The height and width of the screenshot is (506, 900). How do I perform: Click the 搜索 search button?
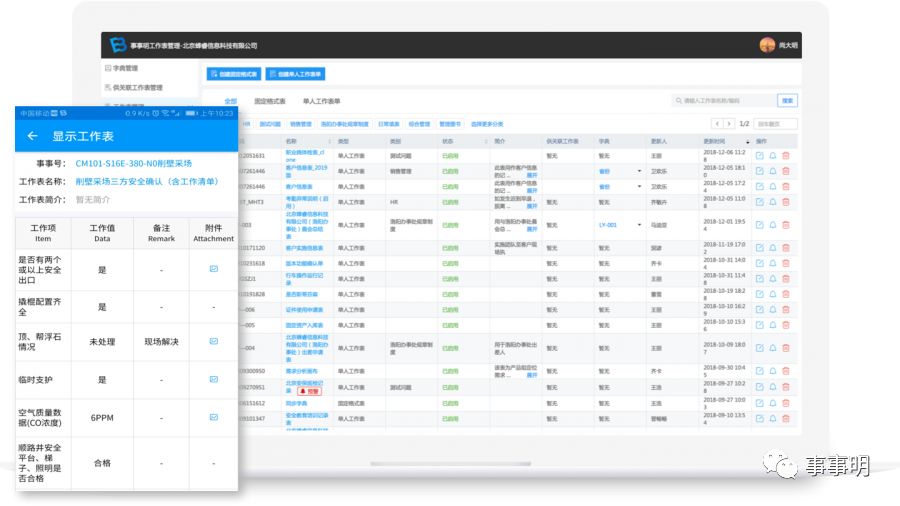(788, 101)
